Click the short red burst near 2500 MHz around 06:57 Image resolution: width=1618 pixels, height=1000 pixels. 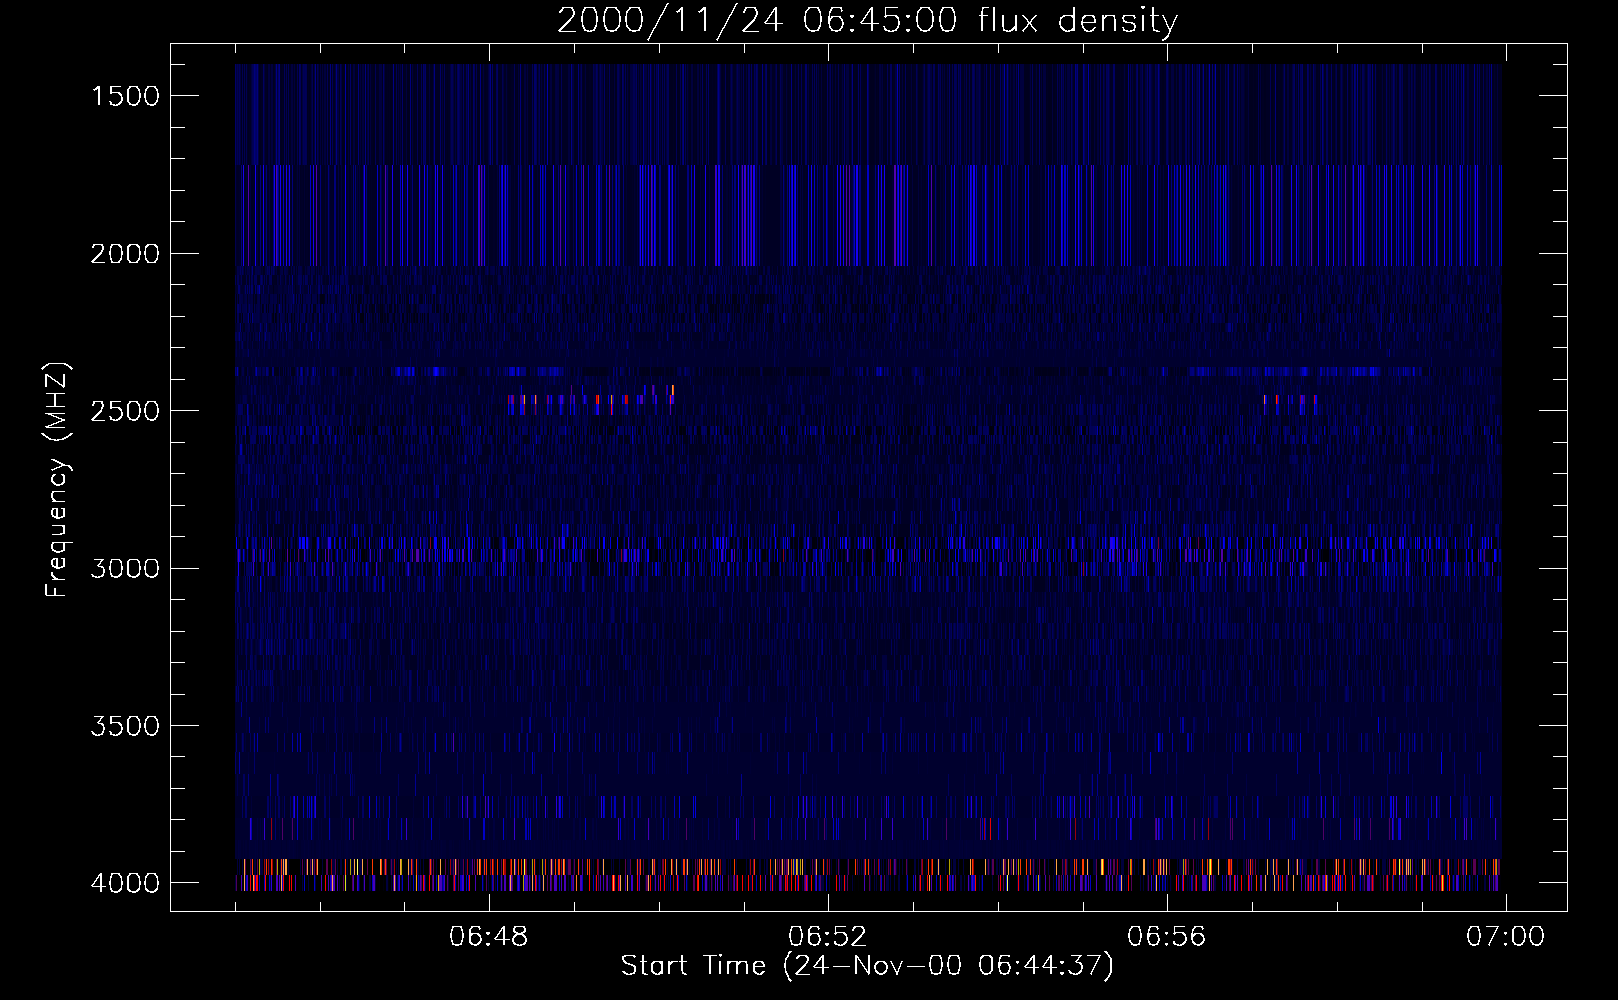pos(1290,404)
